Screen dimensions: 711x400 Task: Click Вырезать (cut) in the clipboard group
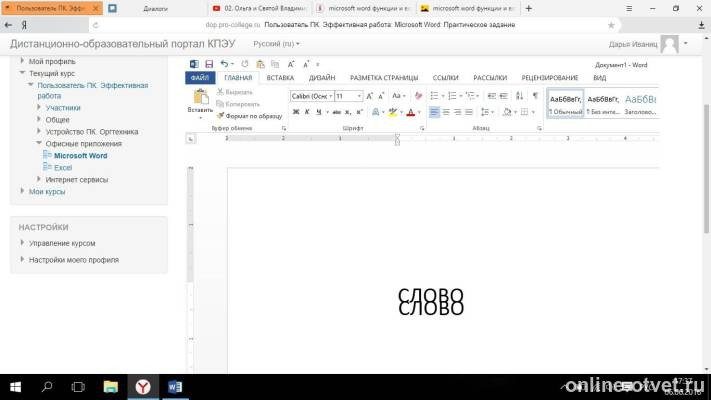coord(234,92)
